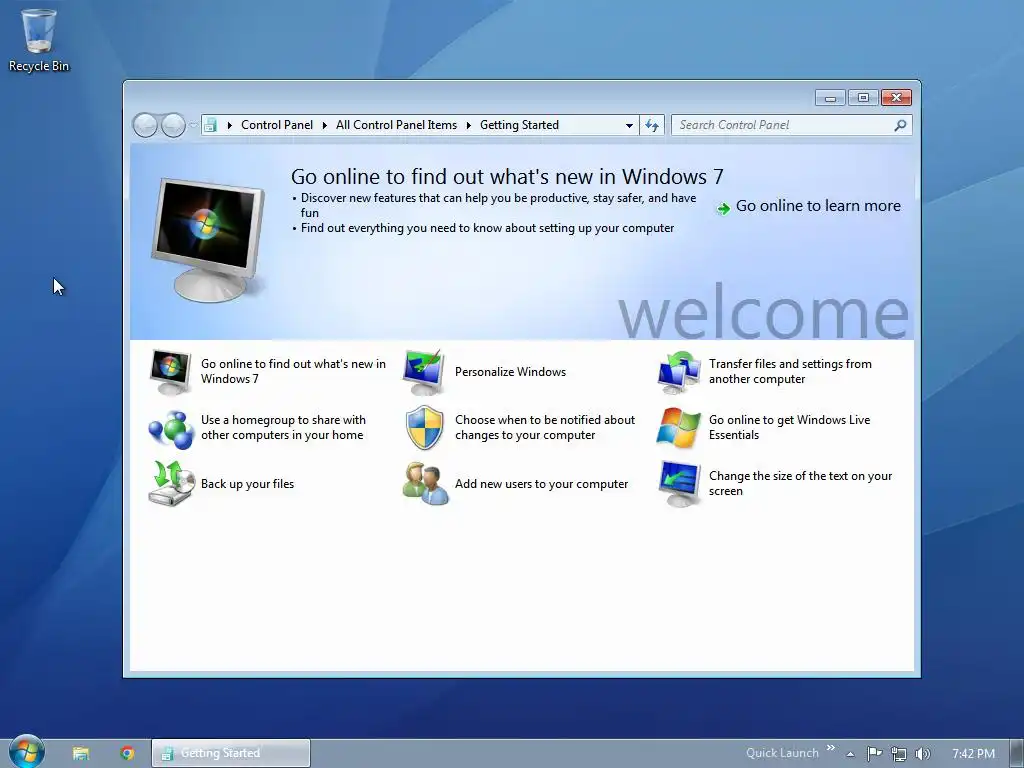Viewport: 1024px width, 768px height.
Task: Open 'Go online to find out what's new in Windows 7'
Action: [x=293, y=371]
